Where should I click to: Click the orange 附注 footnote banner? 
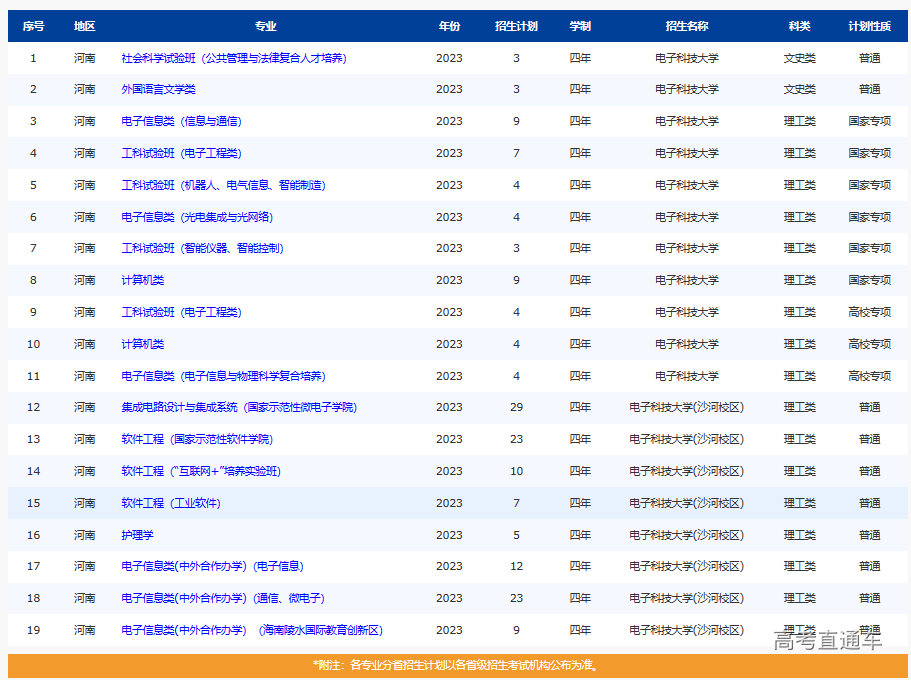(457, 665)
